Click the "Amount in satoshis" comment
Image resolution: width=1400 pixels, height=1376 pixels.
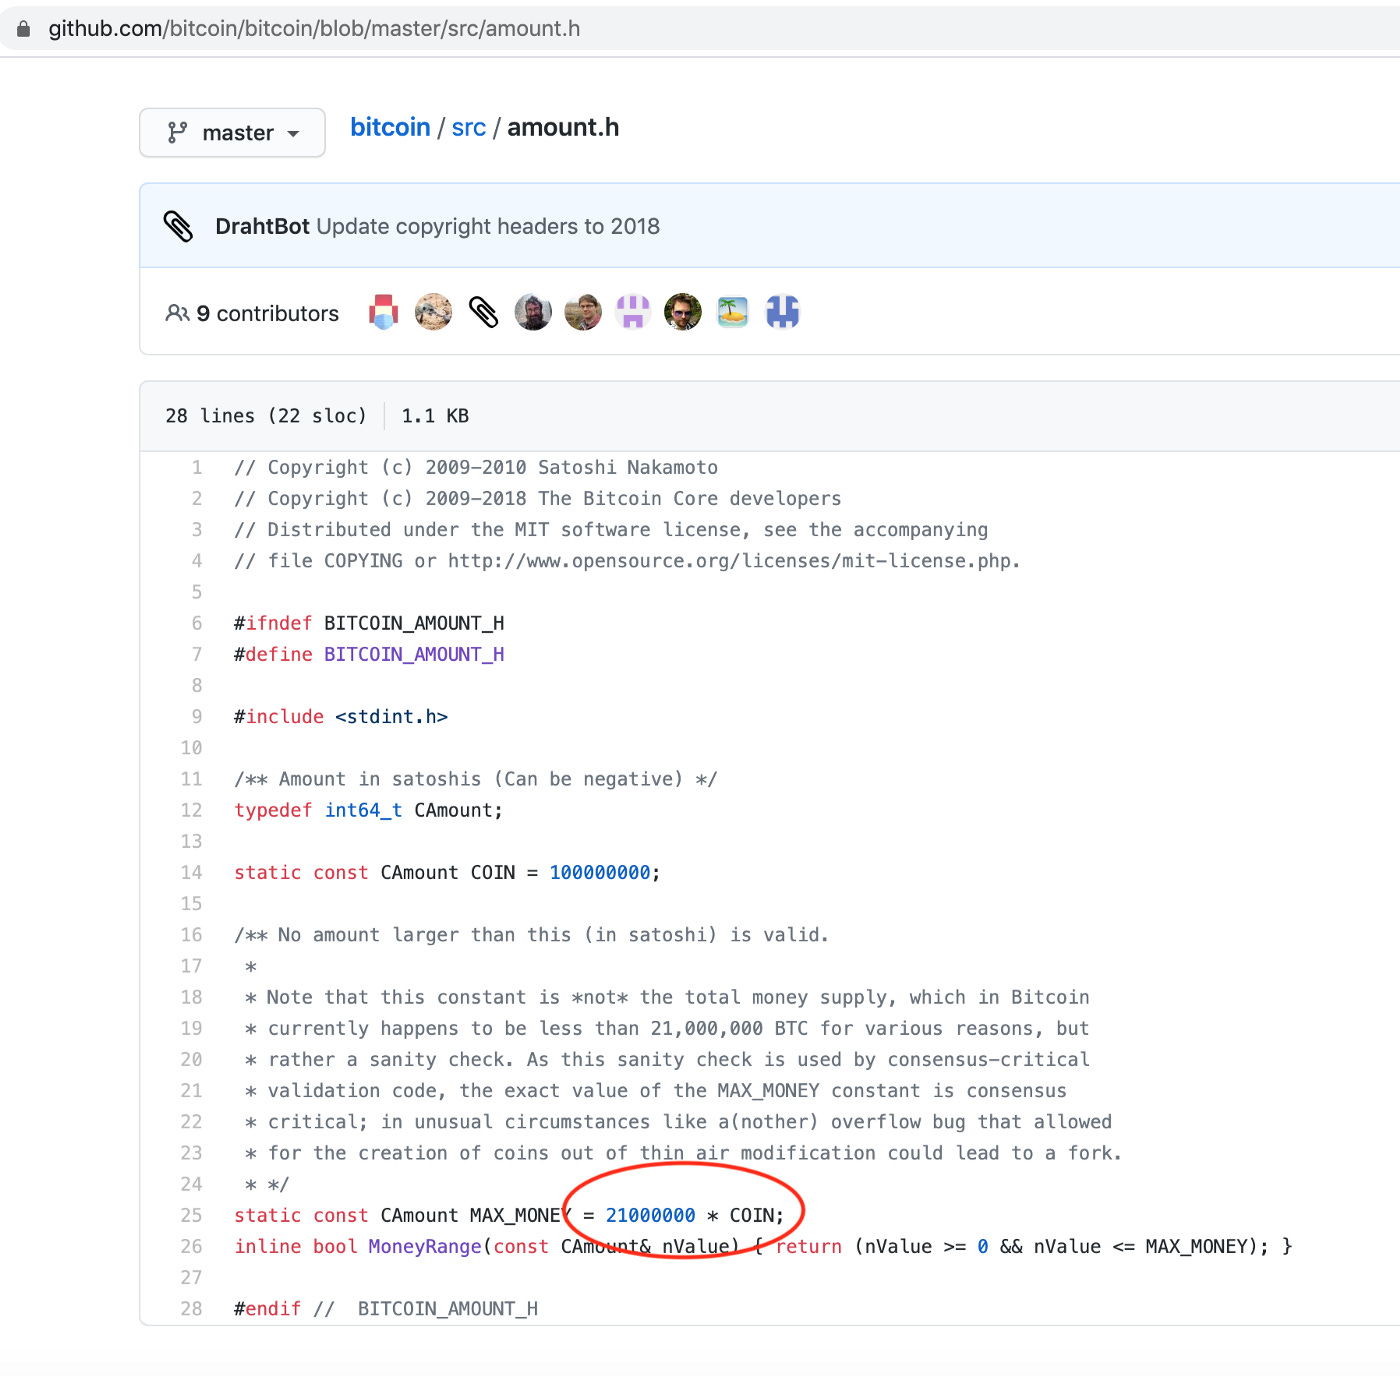point(476,780)
